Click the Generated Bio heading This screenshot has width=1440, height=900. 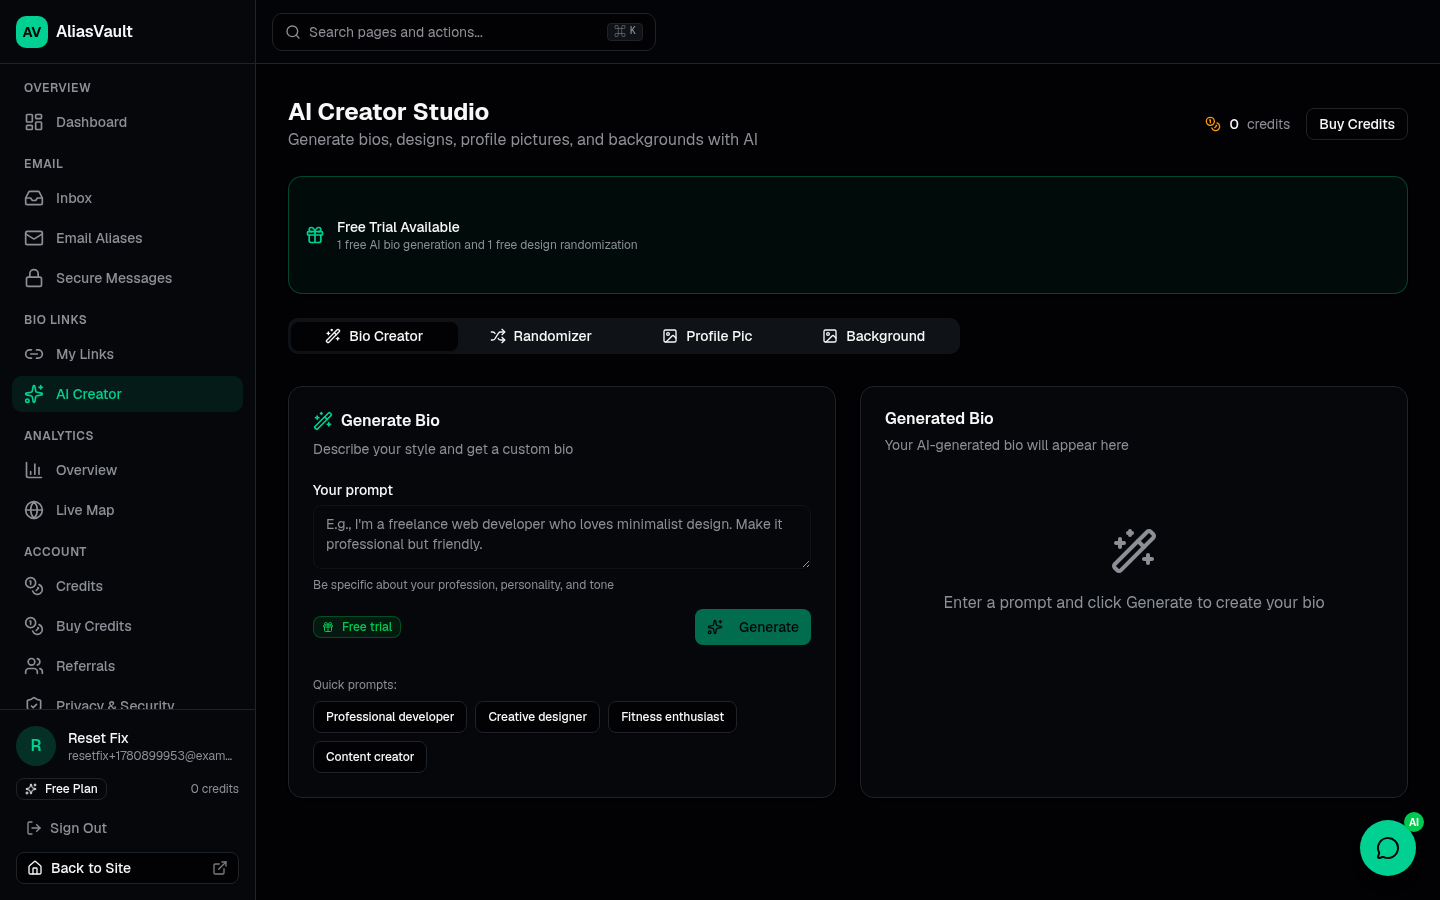[x=939, y=418]
